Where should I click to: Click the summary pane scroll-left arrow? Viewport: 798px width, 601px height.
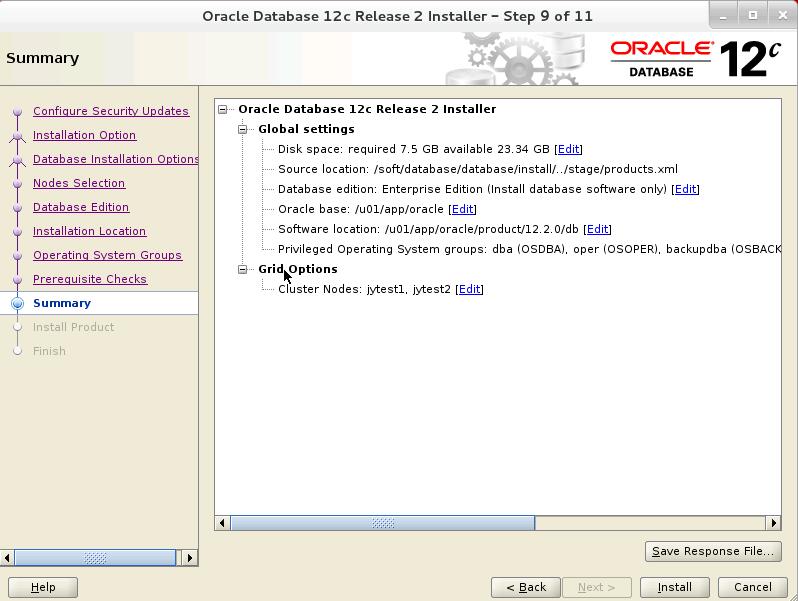pos(222,523)
